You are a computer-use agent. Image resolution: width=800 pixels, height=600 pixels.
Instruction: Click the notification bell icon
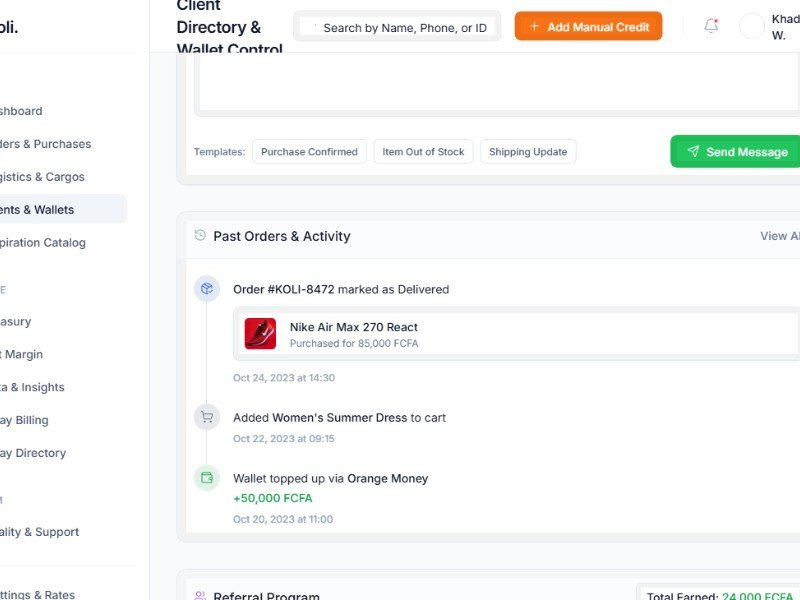coord(711,27)
